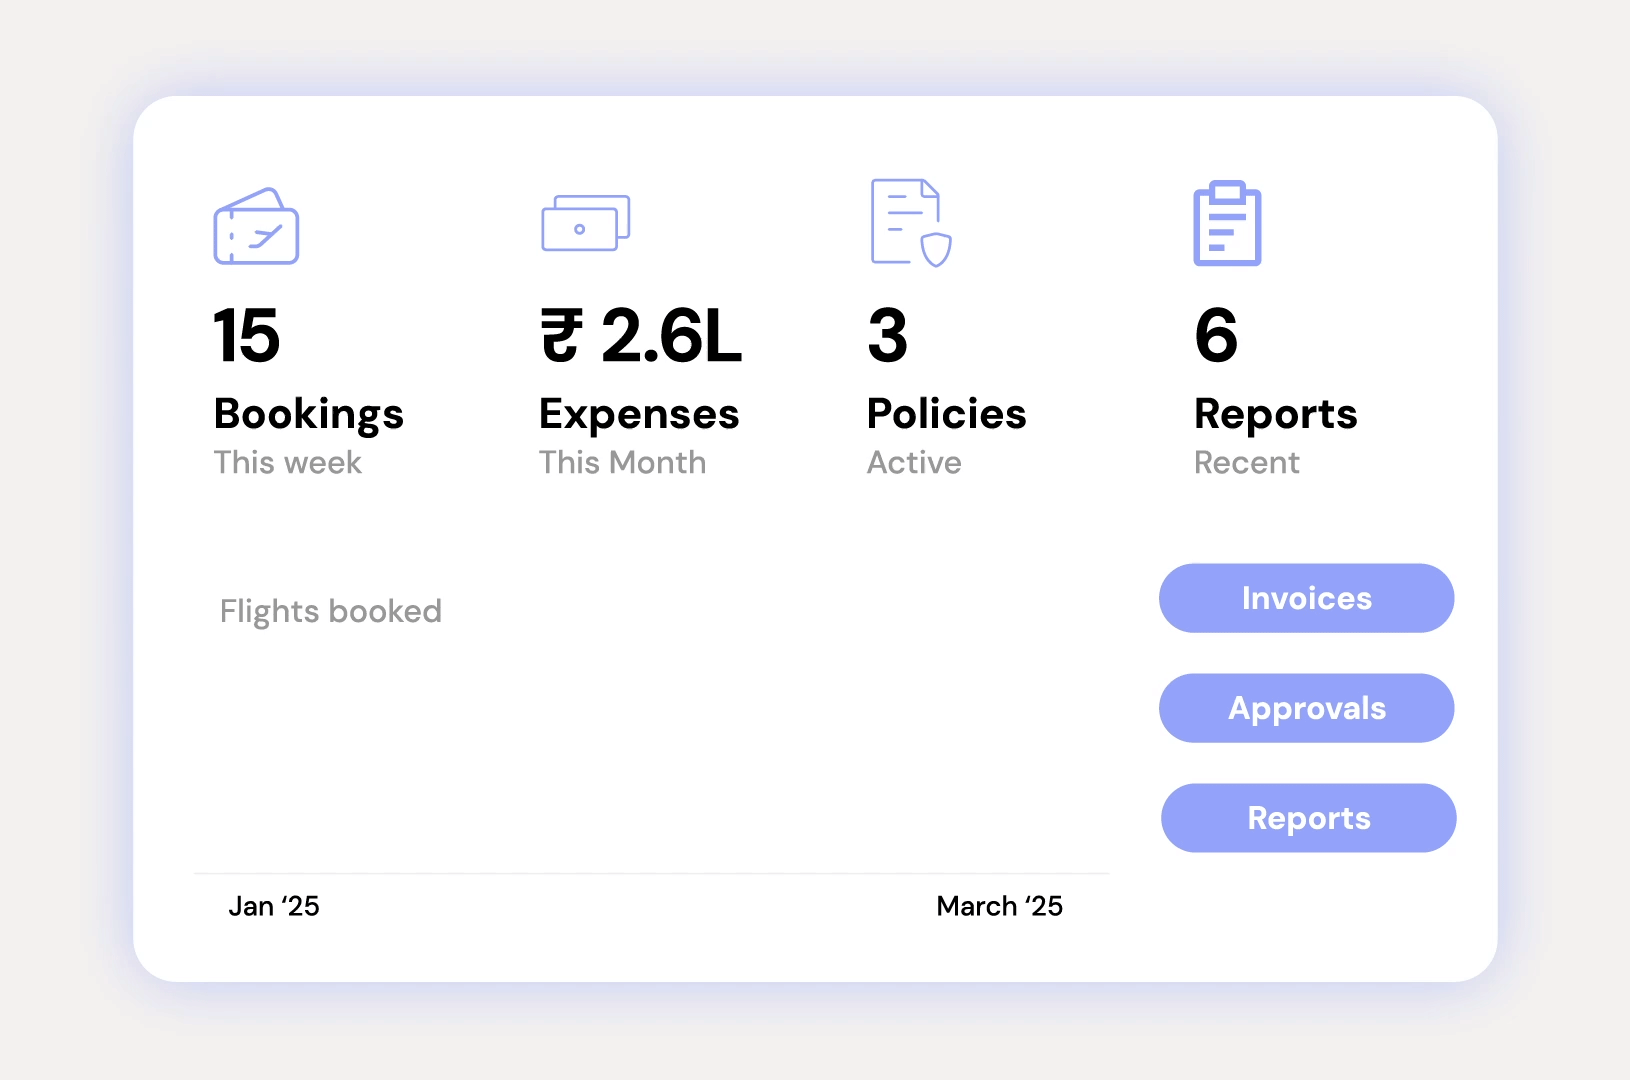
Task: Click the number 3 policies count
Action: tap(888, 336)
